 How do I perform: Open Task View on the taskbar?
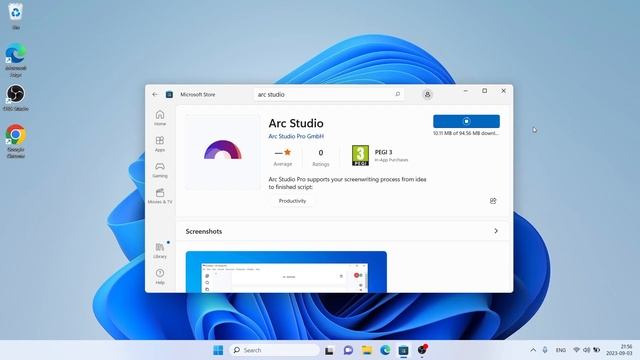(x=329, y=350)
